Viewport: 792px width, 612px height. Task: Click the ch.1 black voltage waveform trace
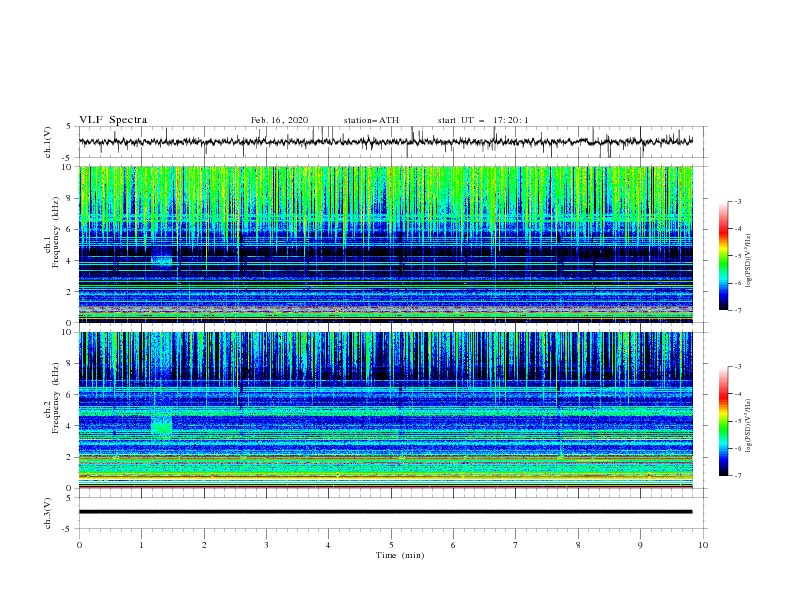pos(385,142)
